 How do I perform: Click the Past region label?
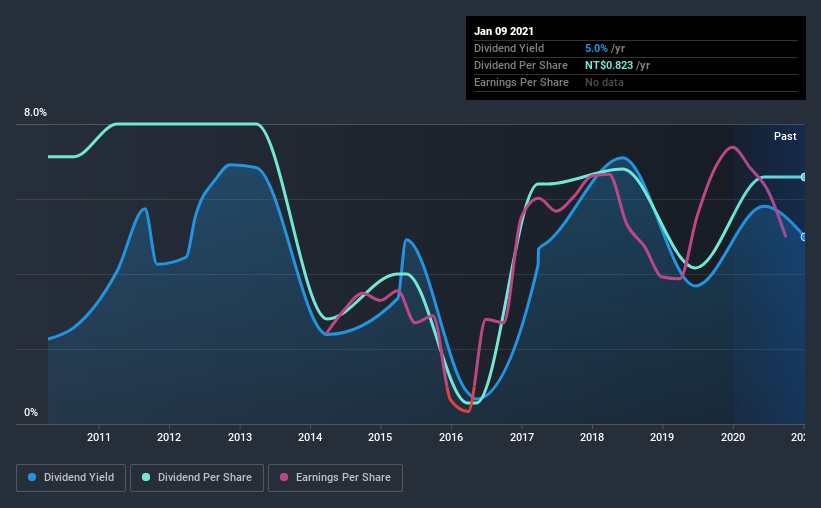coord(785,136)
